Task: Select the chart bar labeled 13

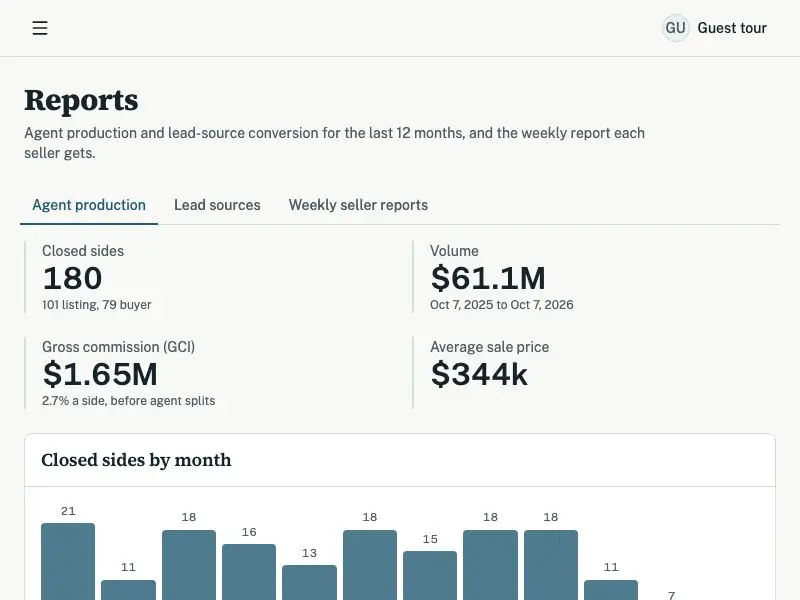Action: [x=309, y=582]
